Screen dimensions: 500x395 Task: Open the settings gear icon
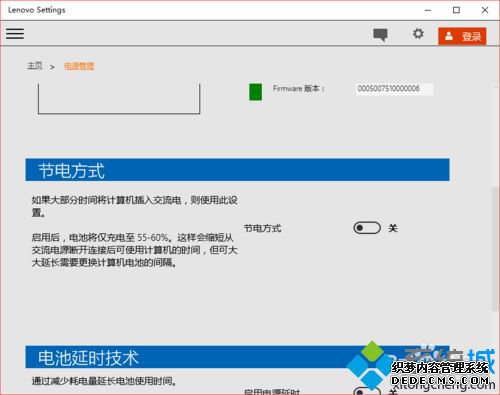click(418, 34)
